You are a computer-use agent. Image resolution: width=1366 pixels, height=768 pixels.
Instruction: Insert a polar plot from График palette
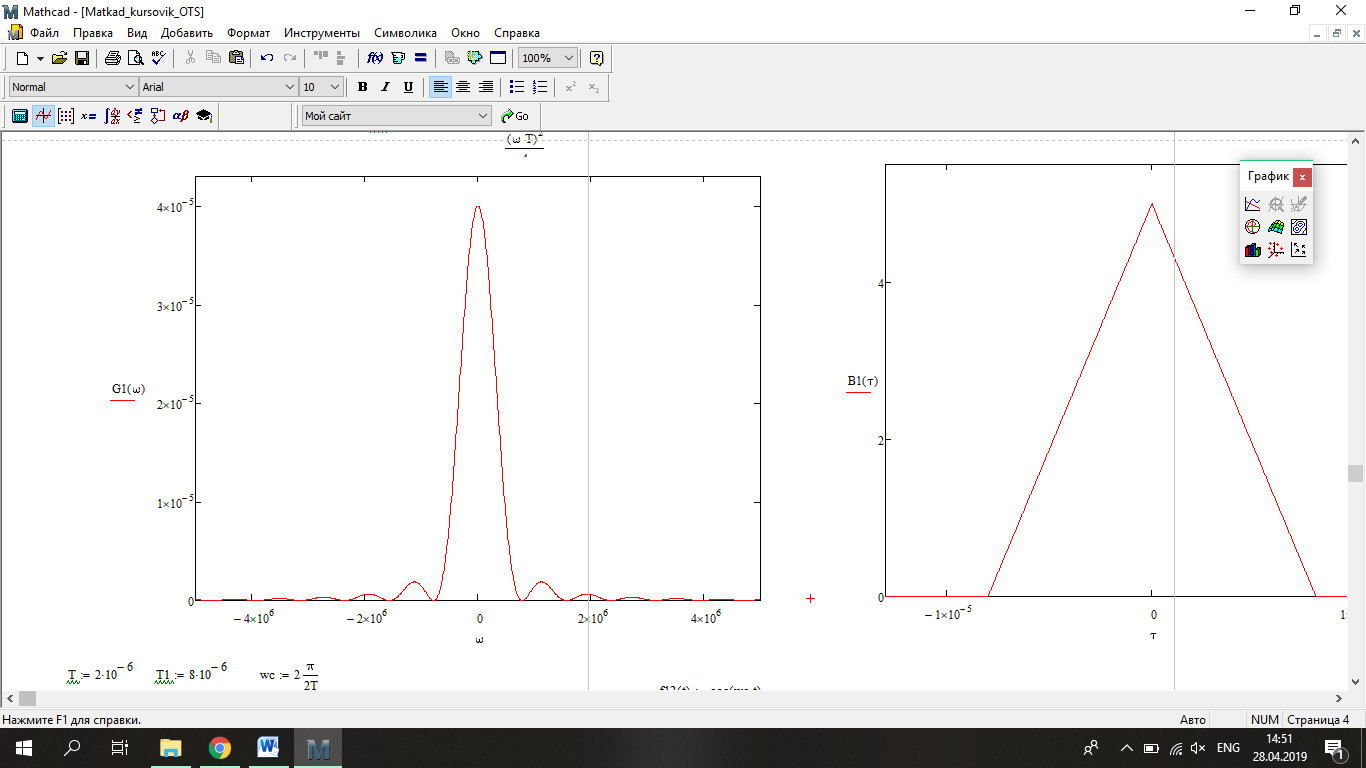click(1252, 227)
